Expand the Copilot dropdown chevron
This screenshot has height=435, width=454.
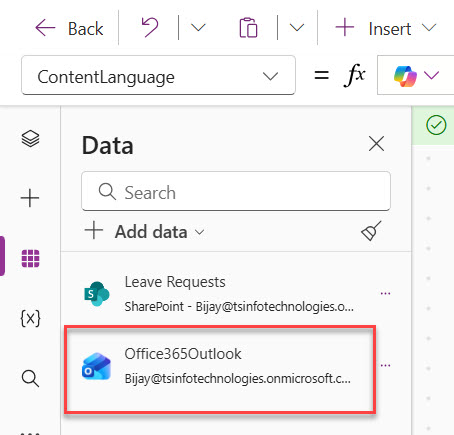tap(432, 76)
